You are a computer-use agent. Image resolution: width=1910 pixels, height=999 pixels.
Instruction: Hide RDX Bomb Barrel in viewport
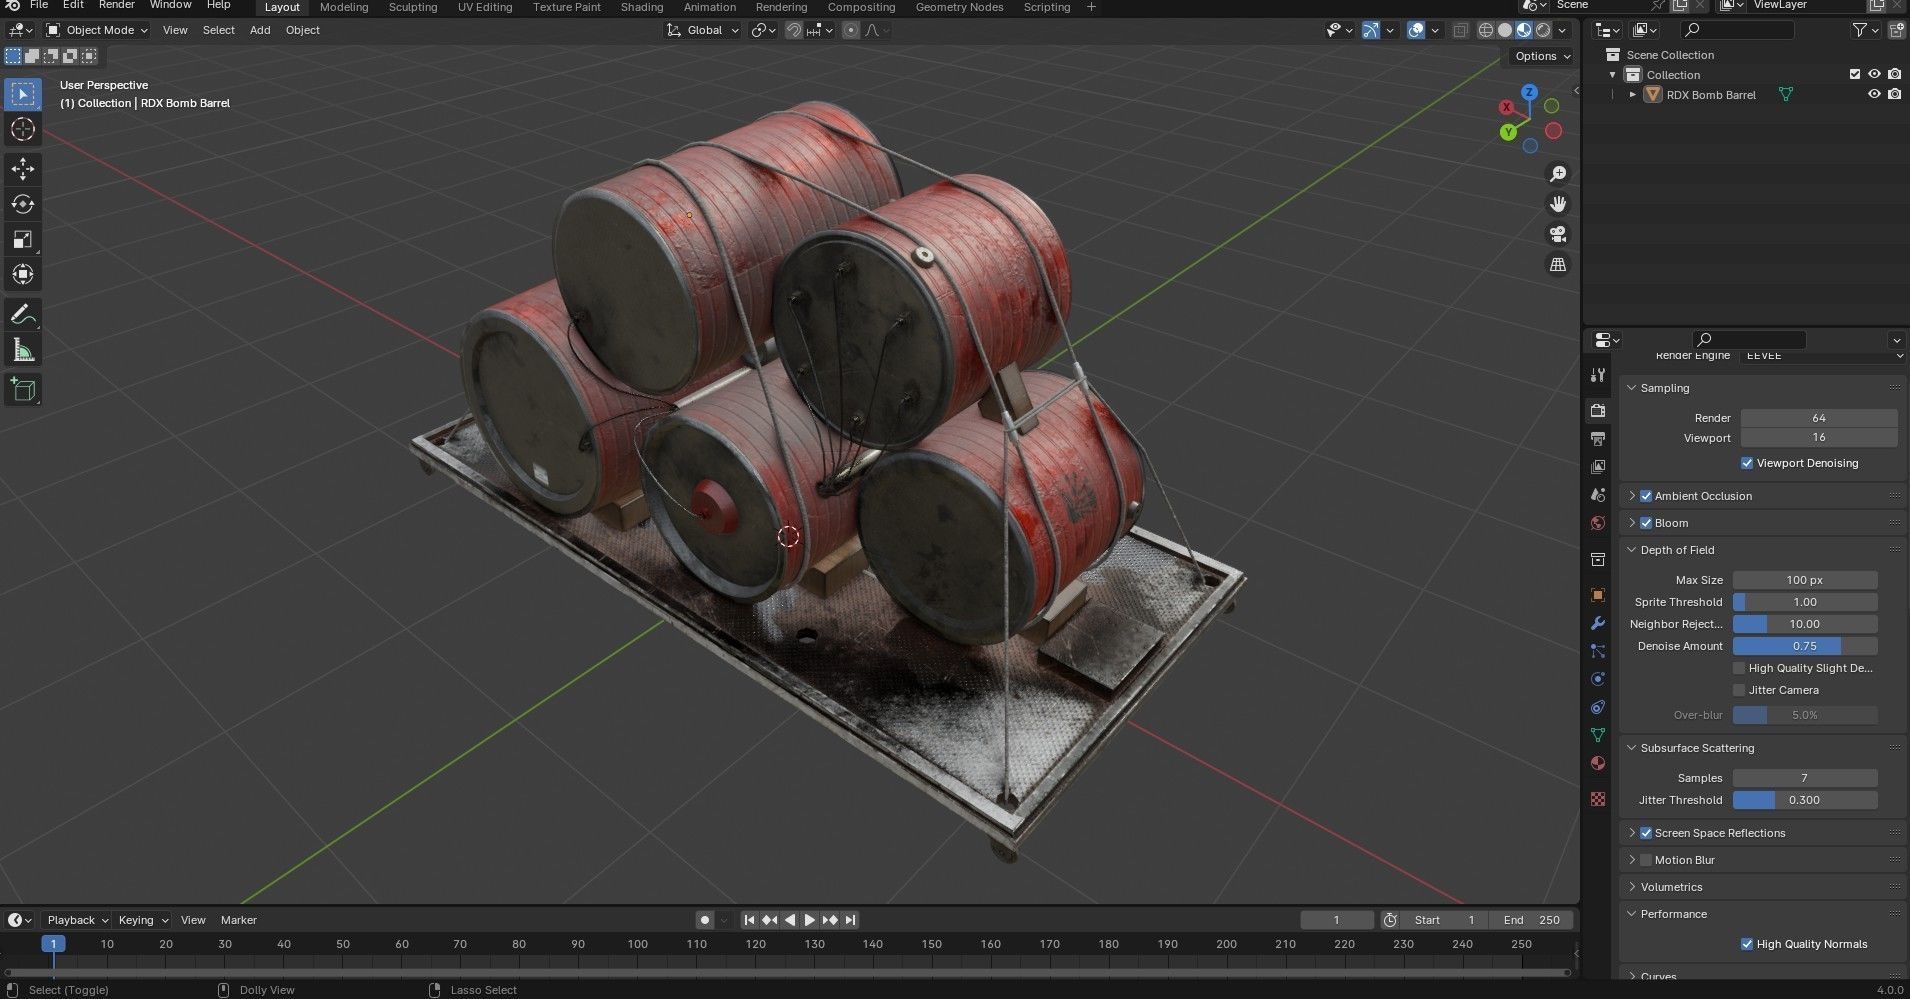pyautogui.click(x=1874, y=94)
